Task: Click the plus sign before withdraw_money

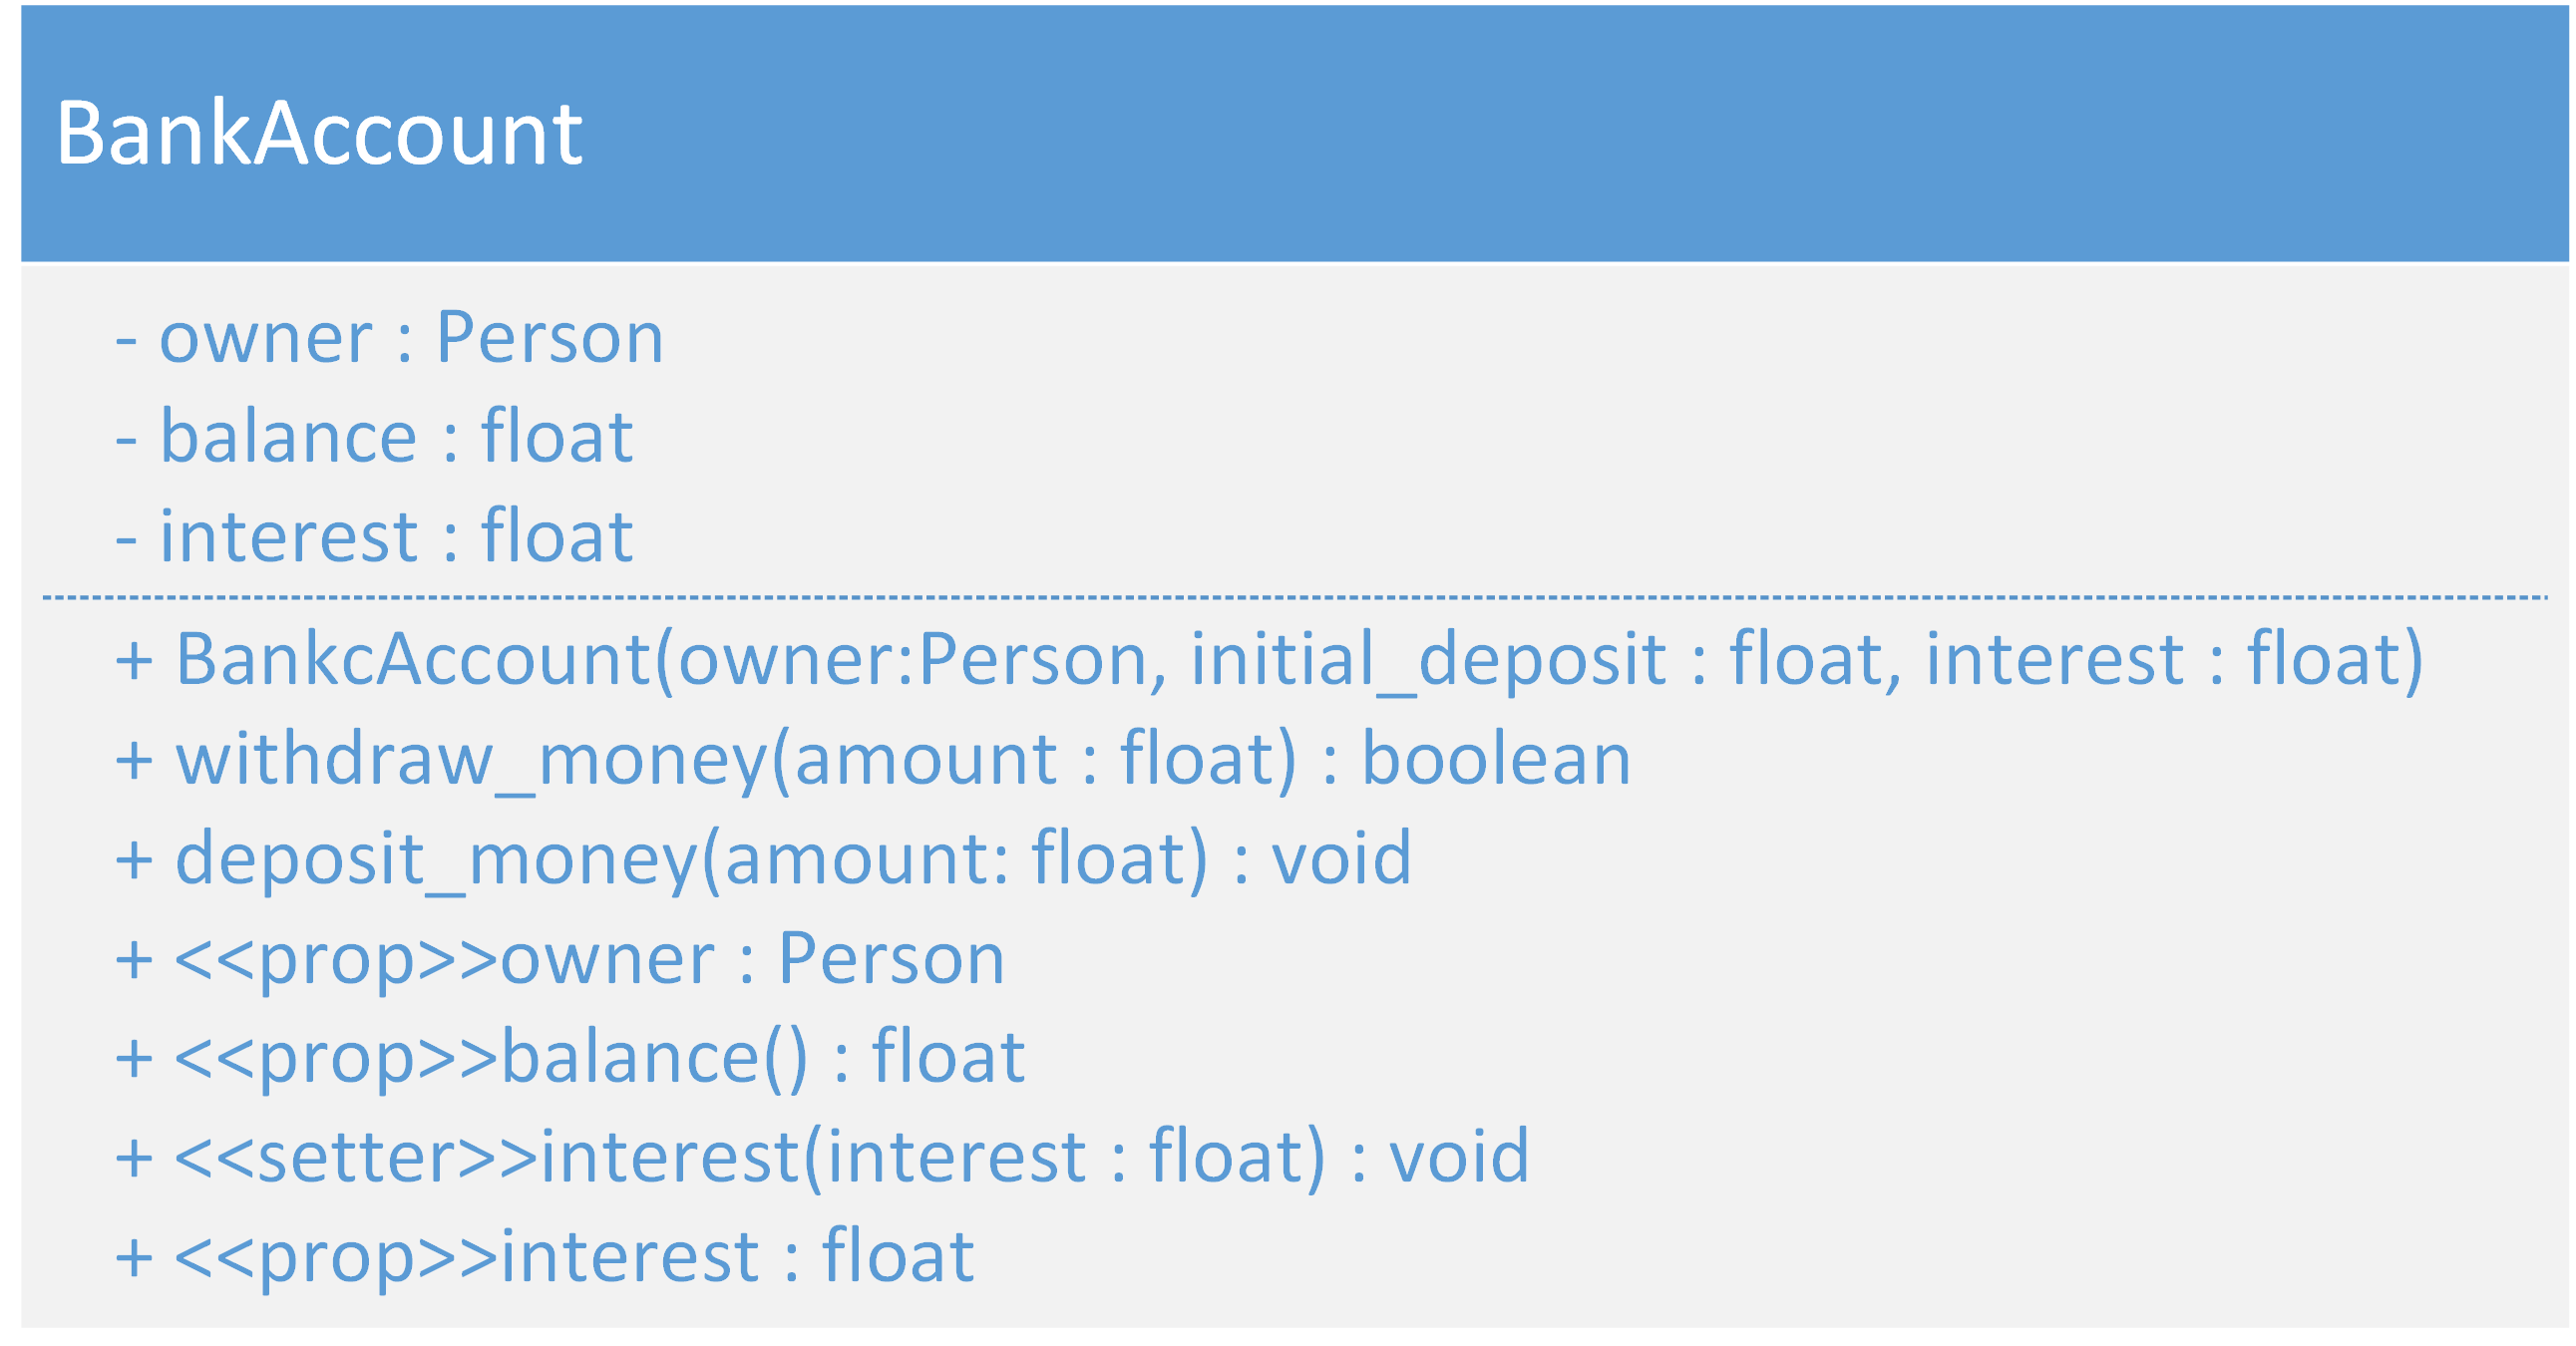Action: click(134, 761)
